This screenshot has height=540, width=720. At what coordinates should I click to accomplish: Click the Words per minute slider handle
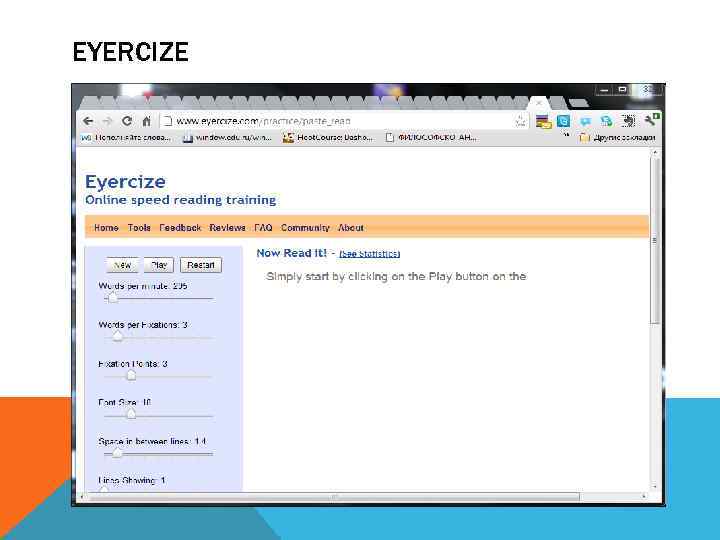pos(113,298)
